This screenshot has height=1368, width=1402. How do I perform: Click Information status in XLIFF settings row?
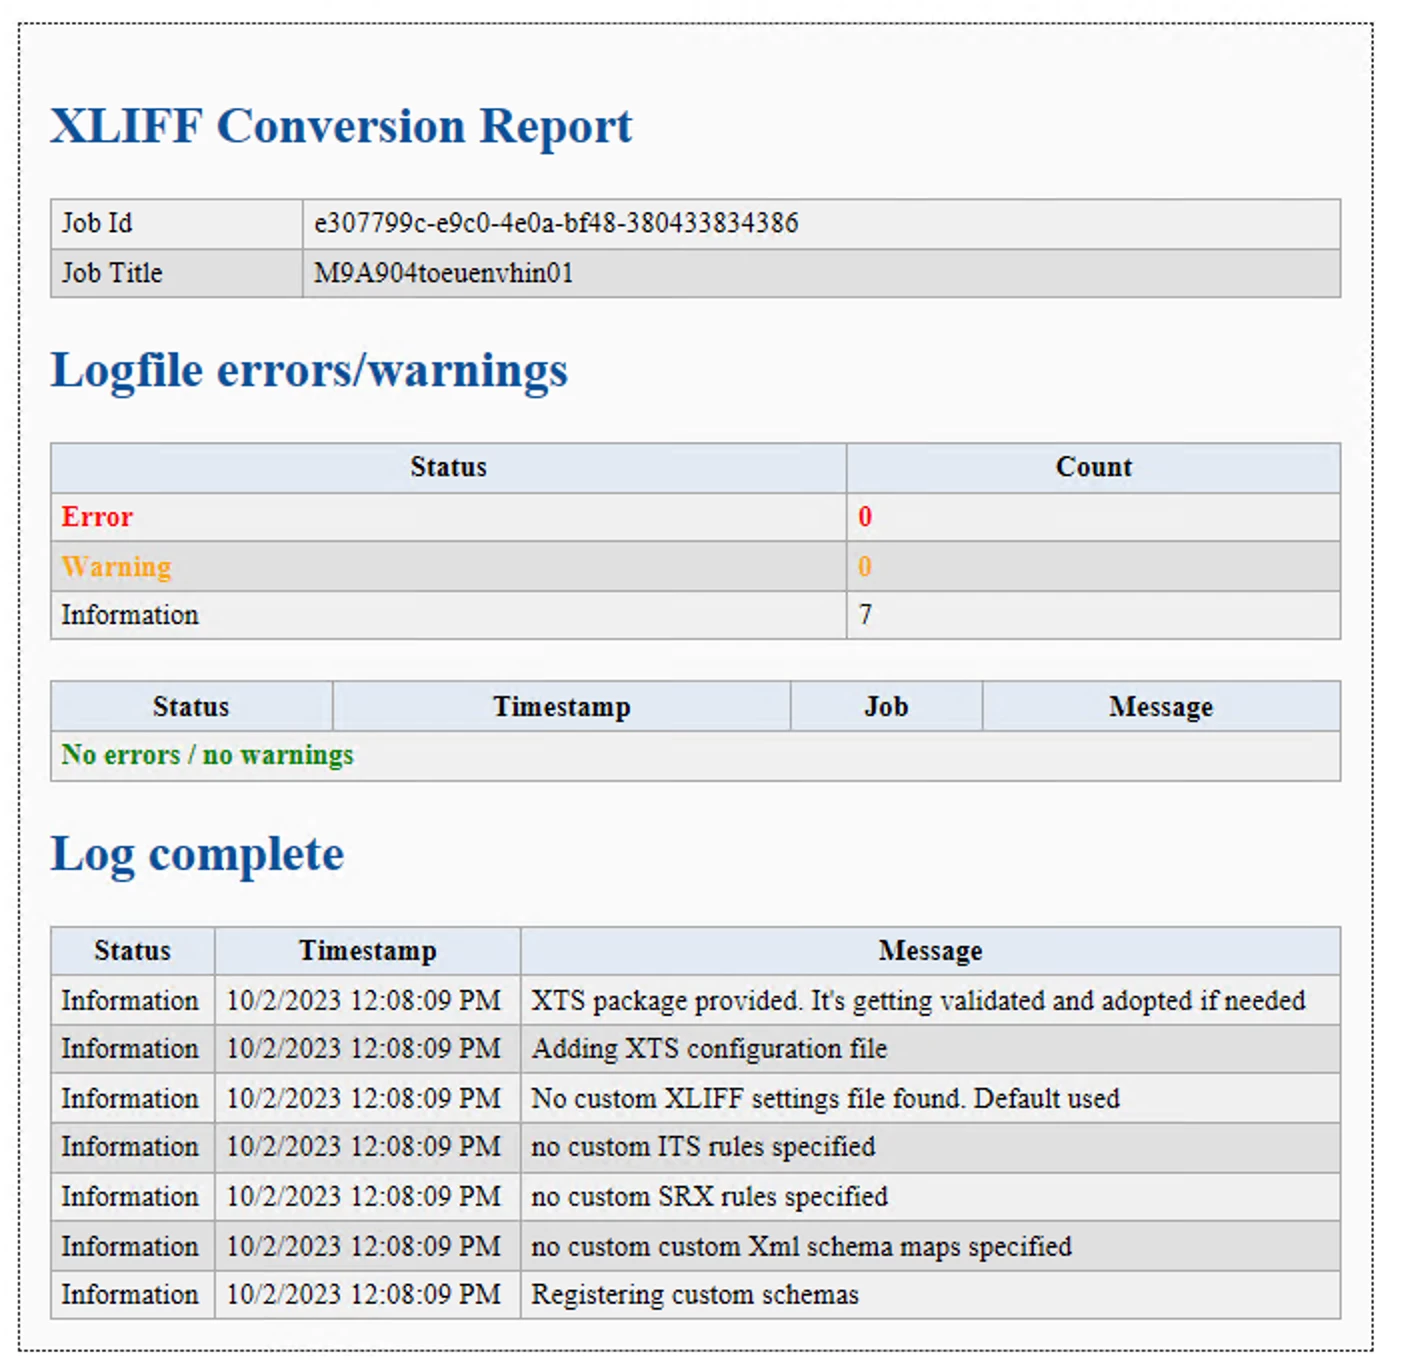[x=130, y=1099]
